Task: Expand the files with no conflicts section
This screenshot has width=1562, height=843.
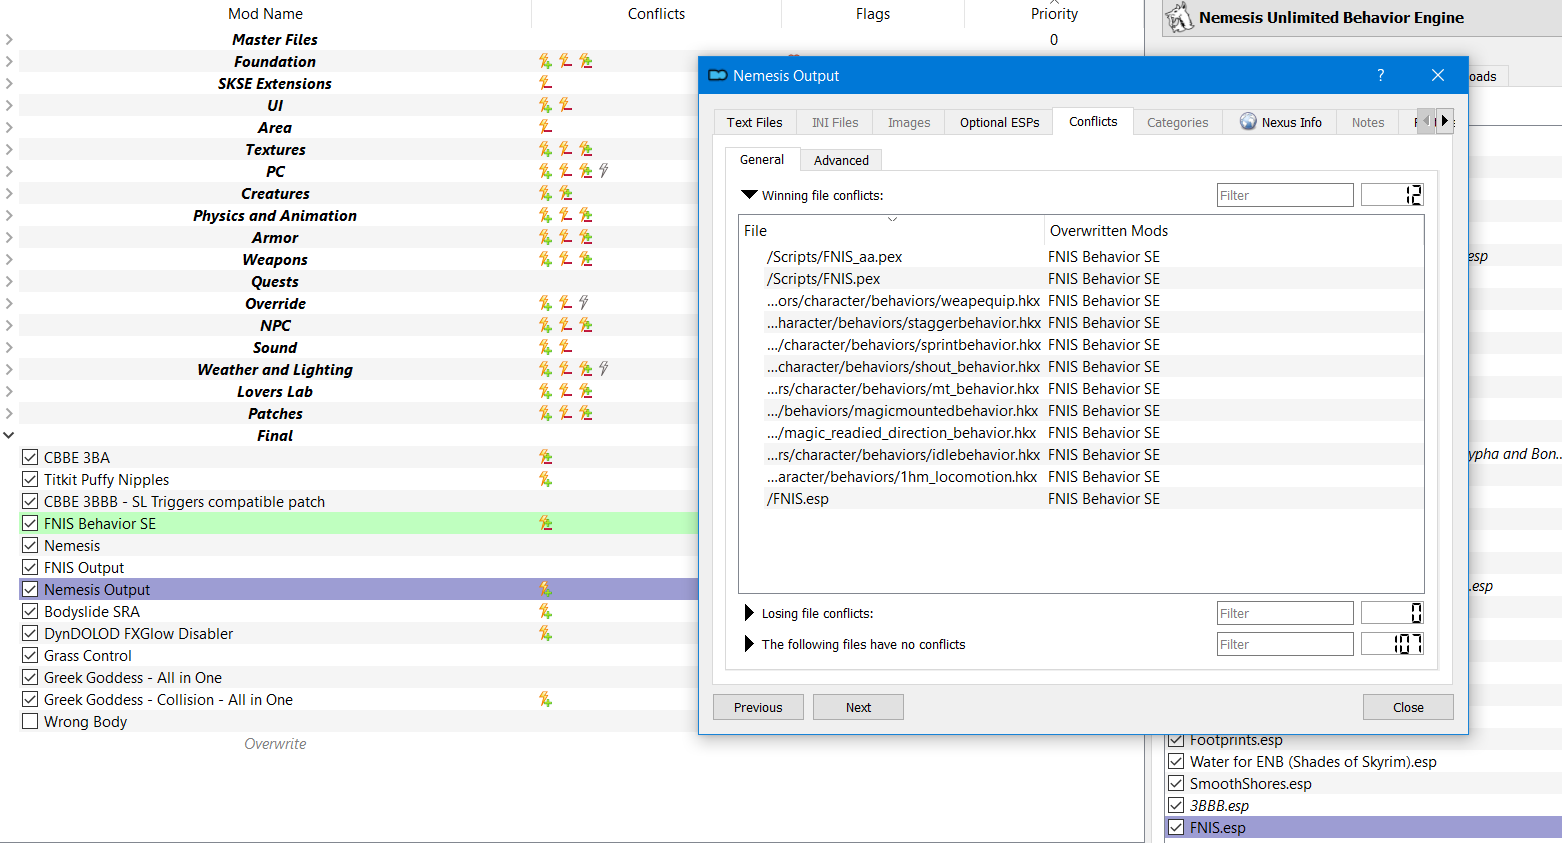Action: pyautogui.click(x=749, y=644)
